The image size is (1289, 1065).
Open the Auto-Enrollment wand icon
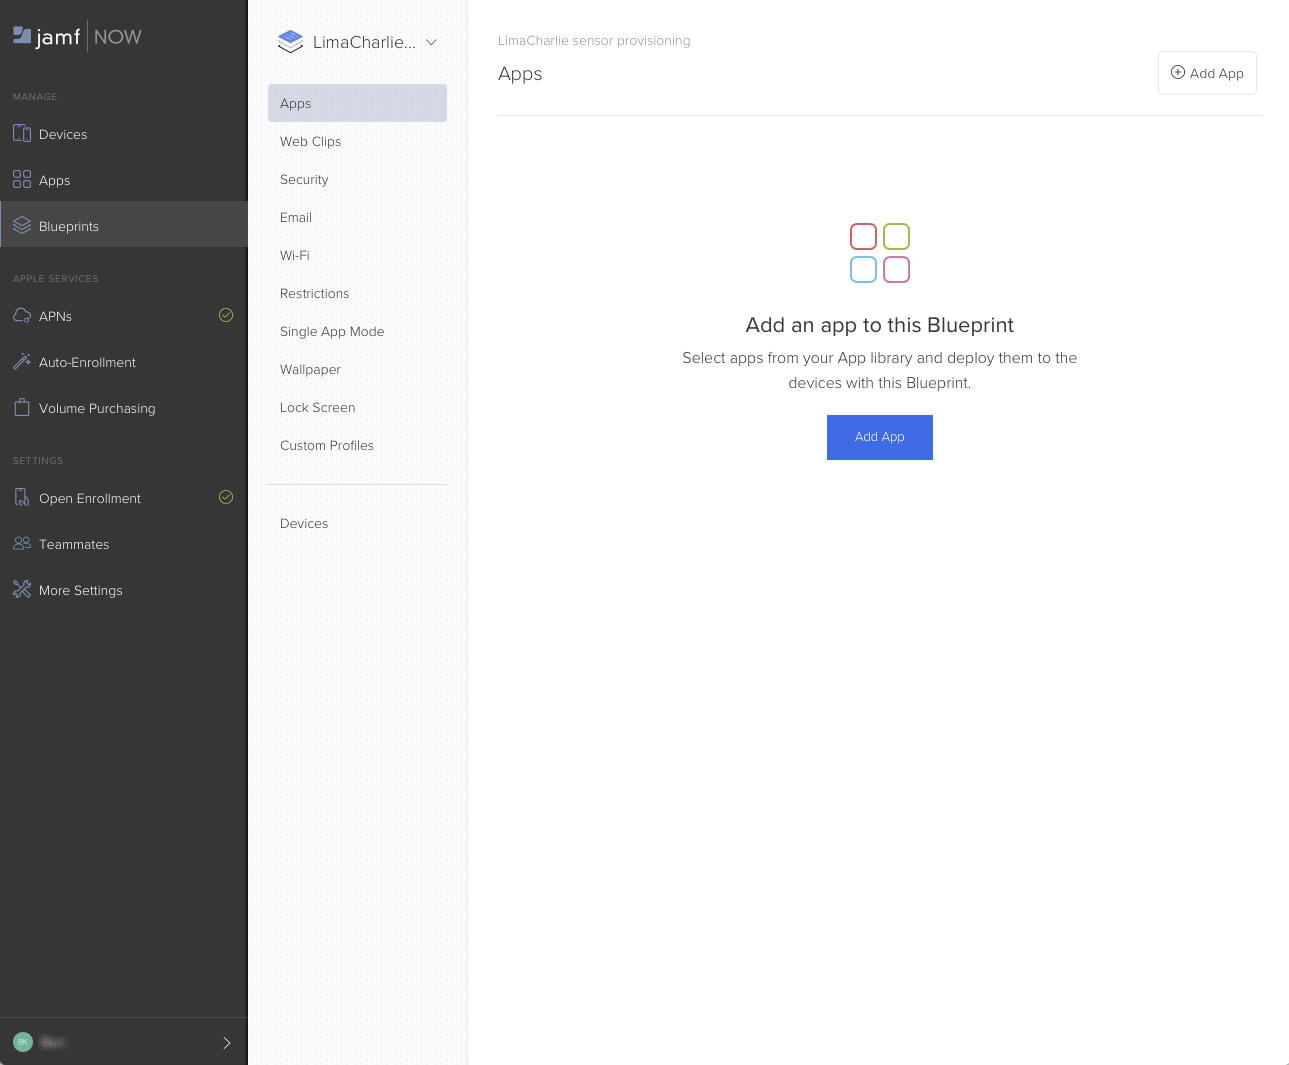(22, 362)
